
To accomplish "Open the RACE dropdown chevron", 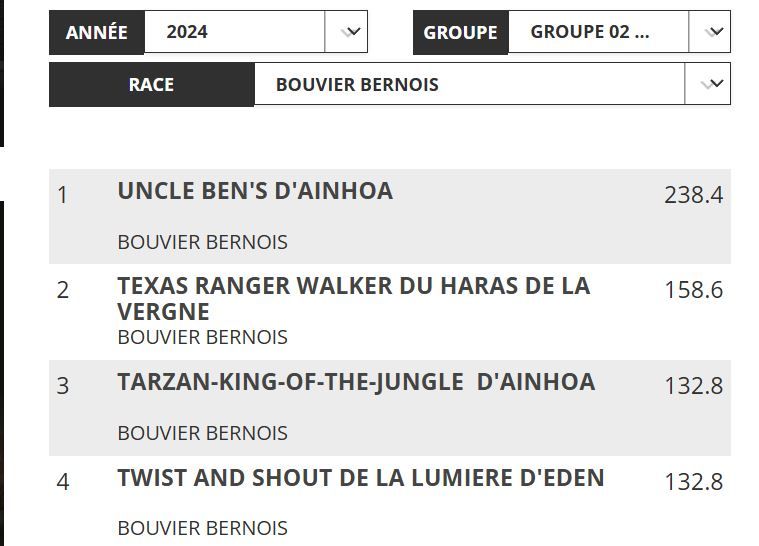I will coord(708,84).
